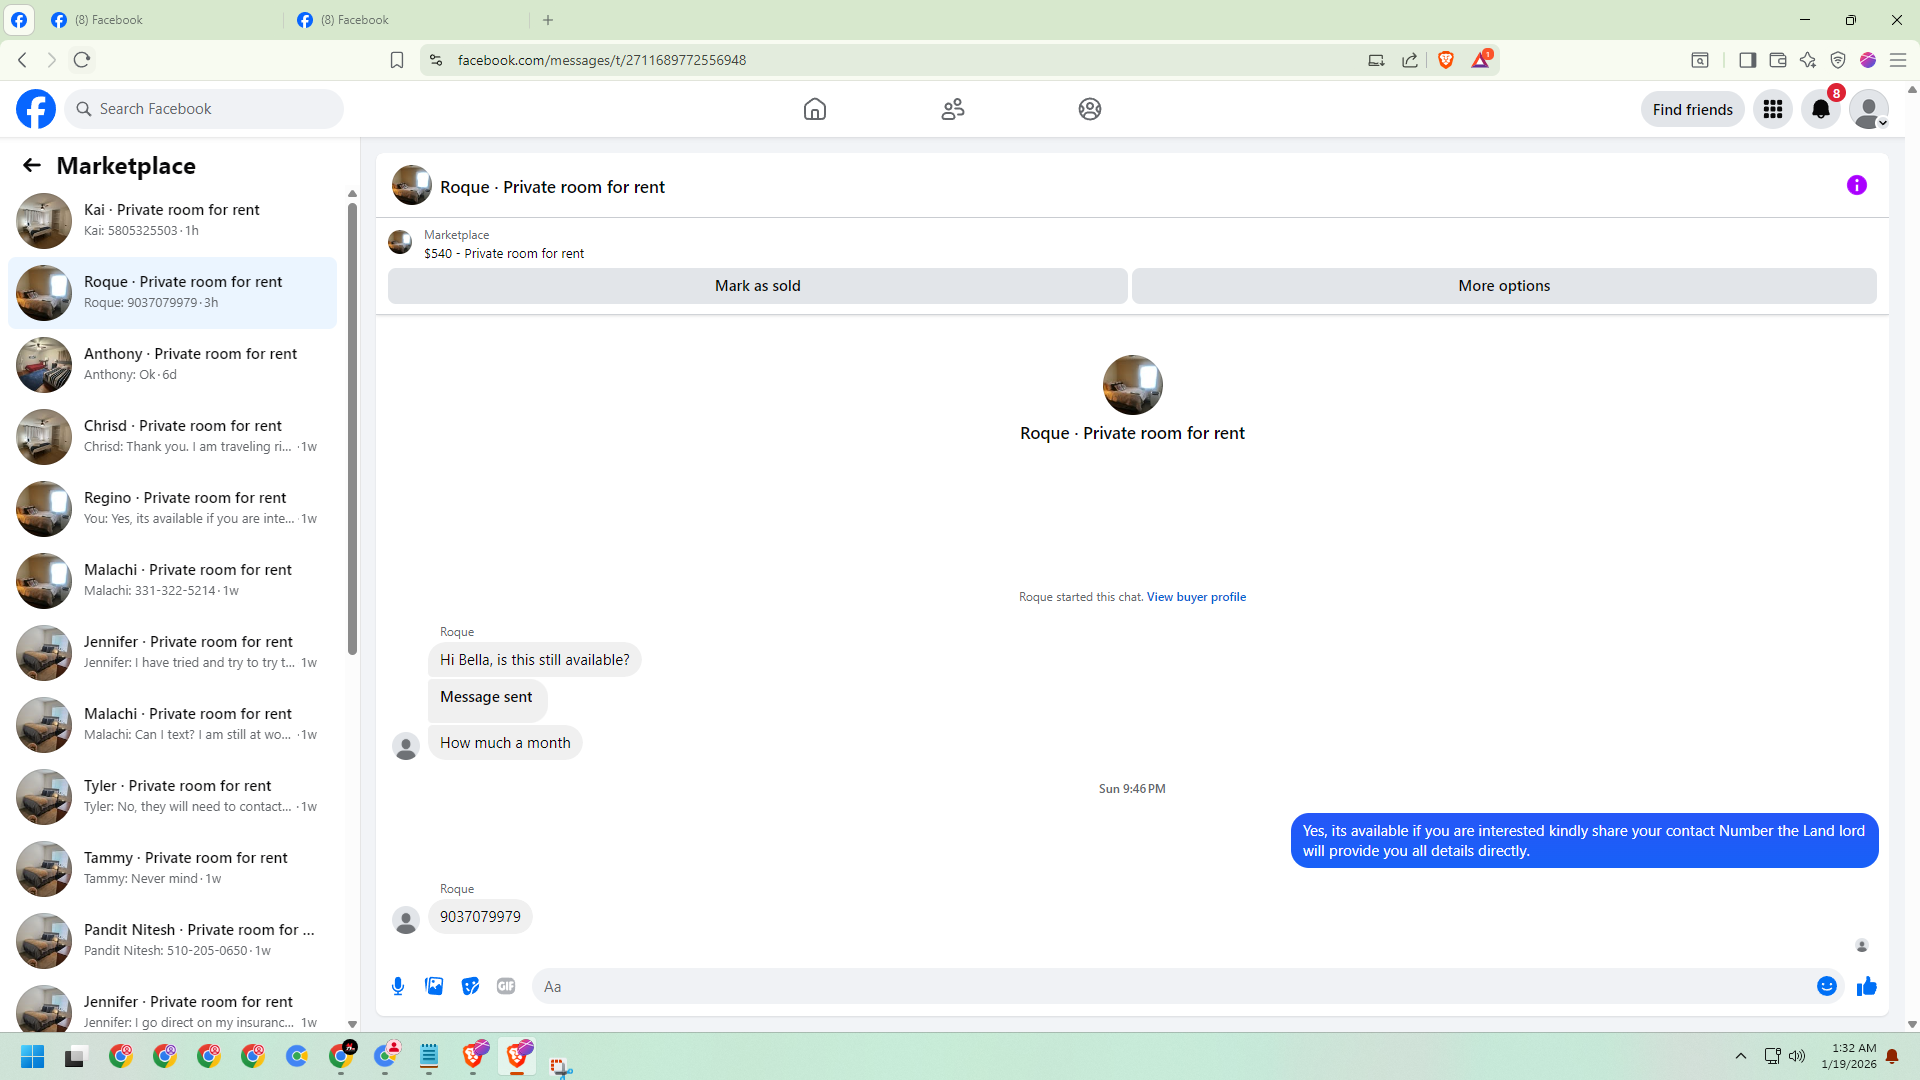Open the emoji picker in message box
This screenshot has width=1920, height=1080.
coord(1827,986)
